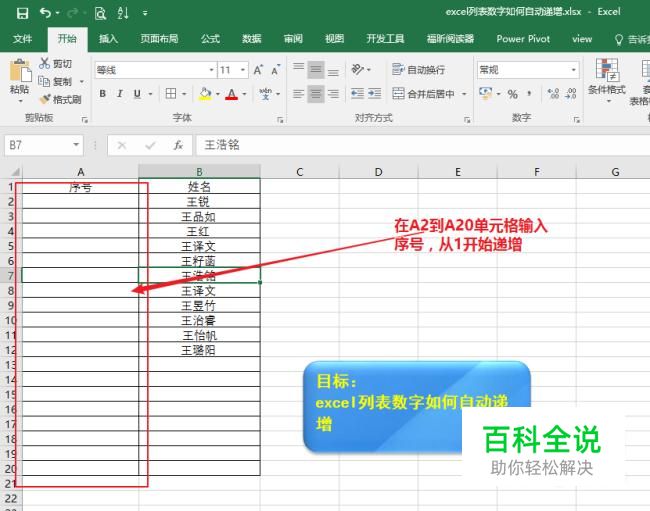Click the Decrease Indent icon

coord(357,94)
